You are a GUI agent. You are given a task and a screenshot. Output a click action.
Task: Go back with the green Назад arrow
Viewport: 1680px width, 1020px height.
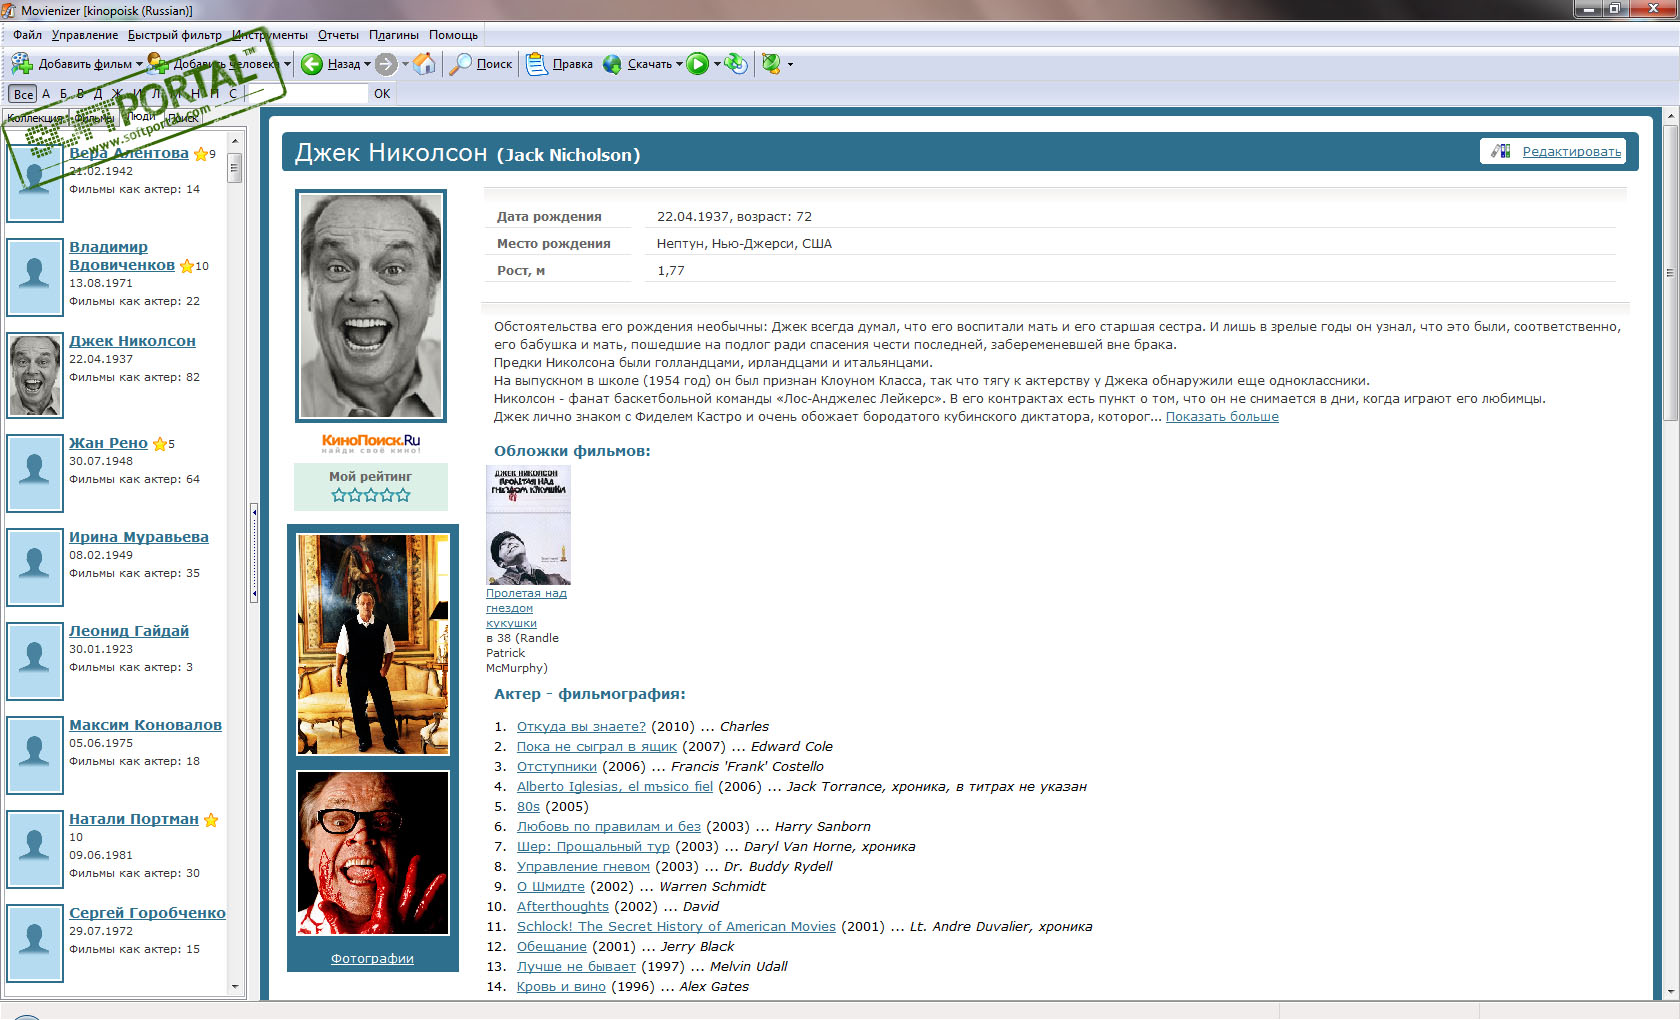312,64
